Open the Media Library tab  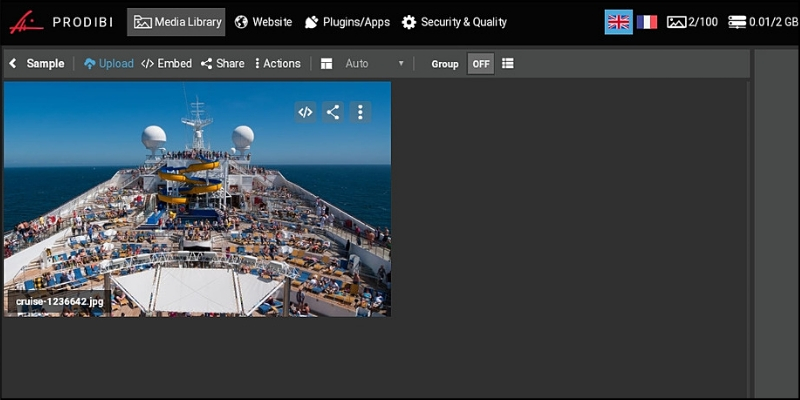pos(176,22)
